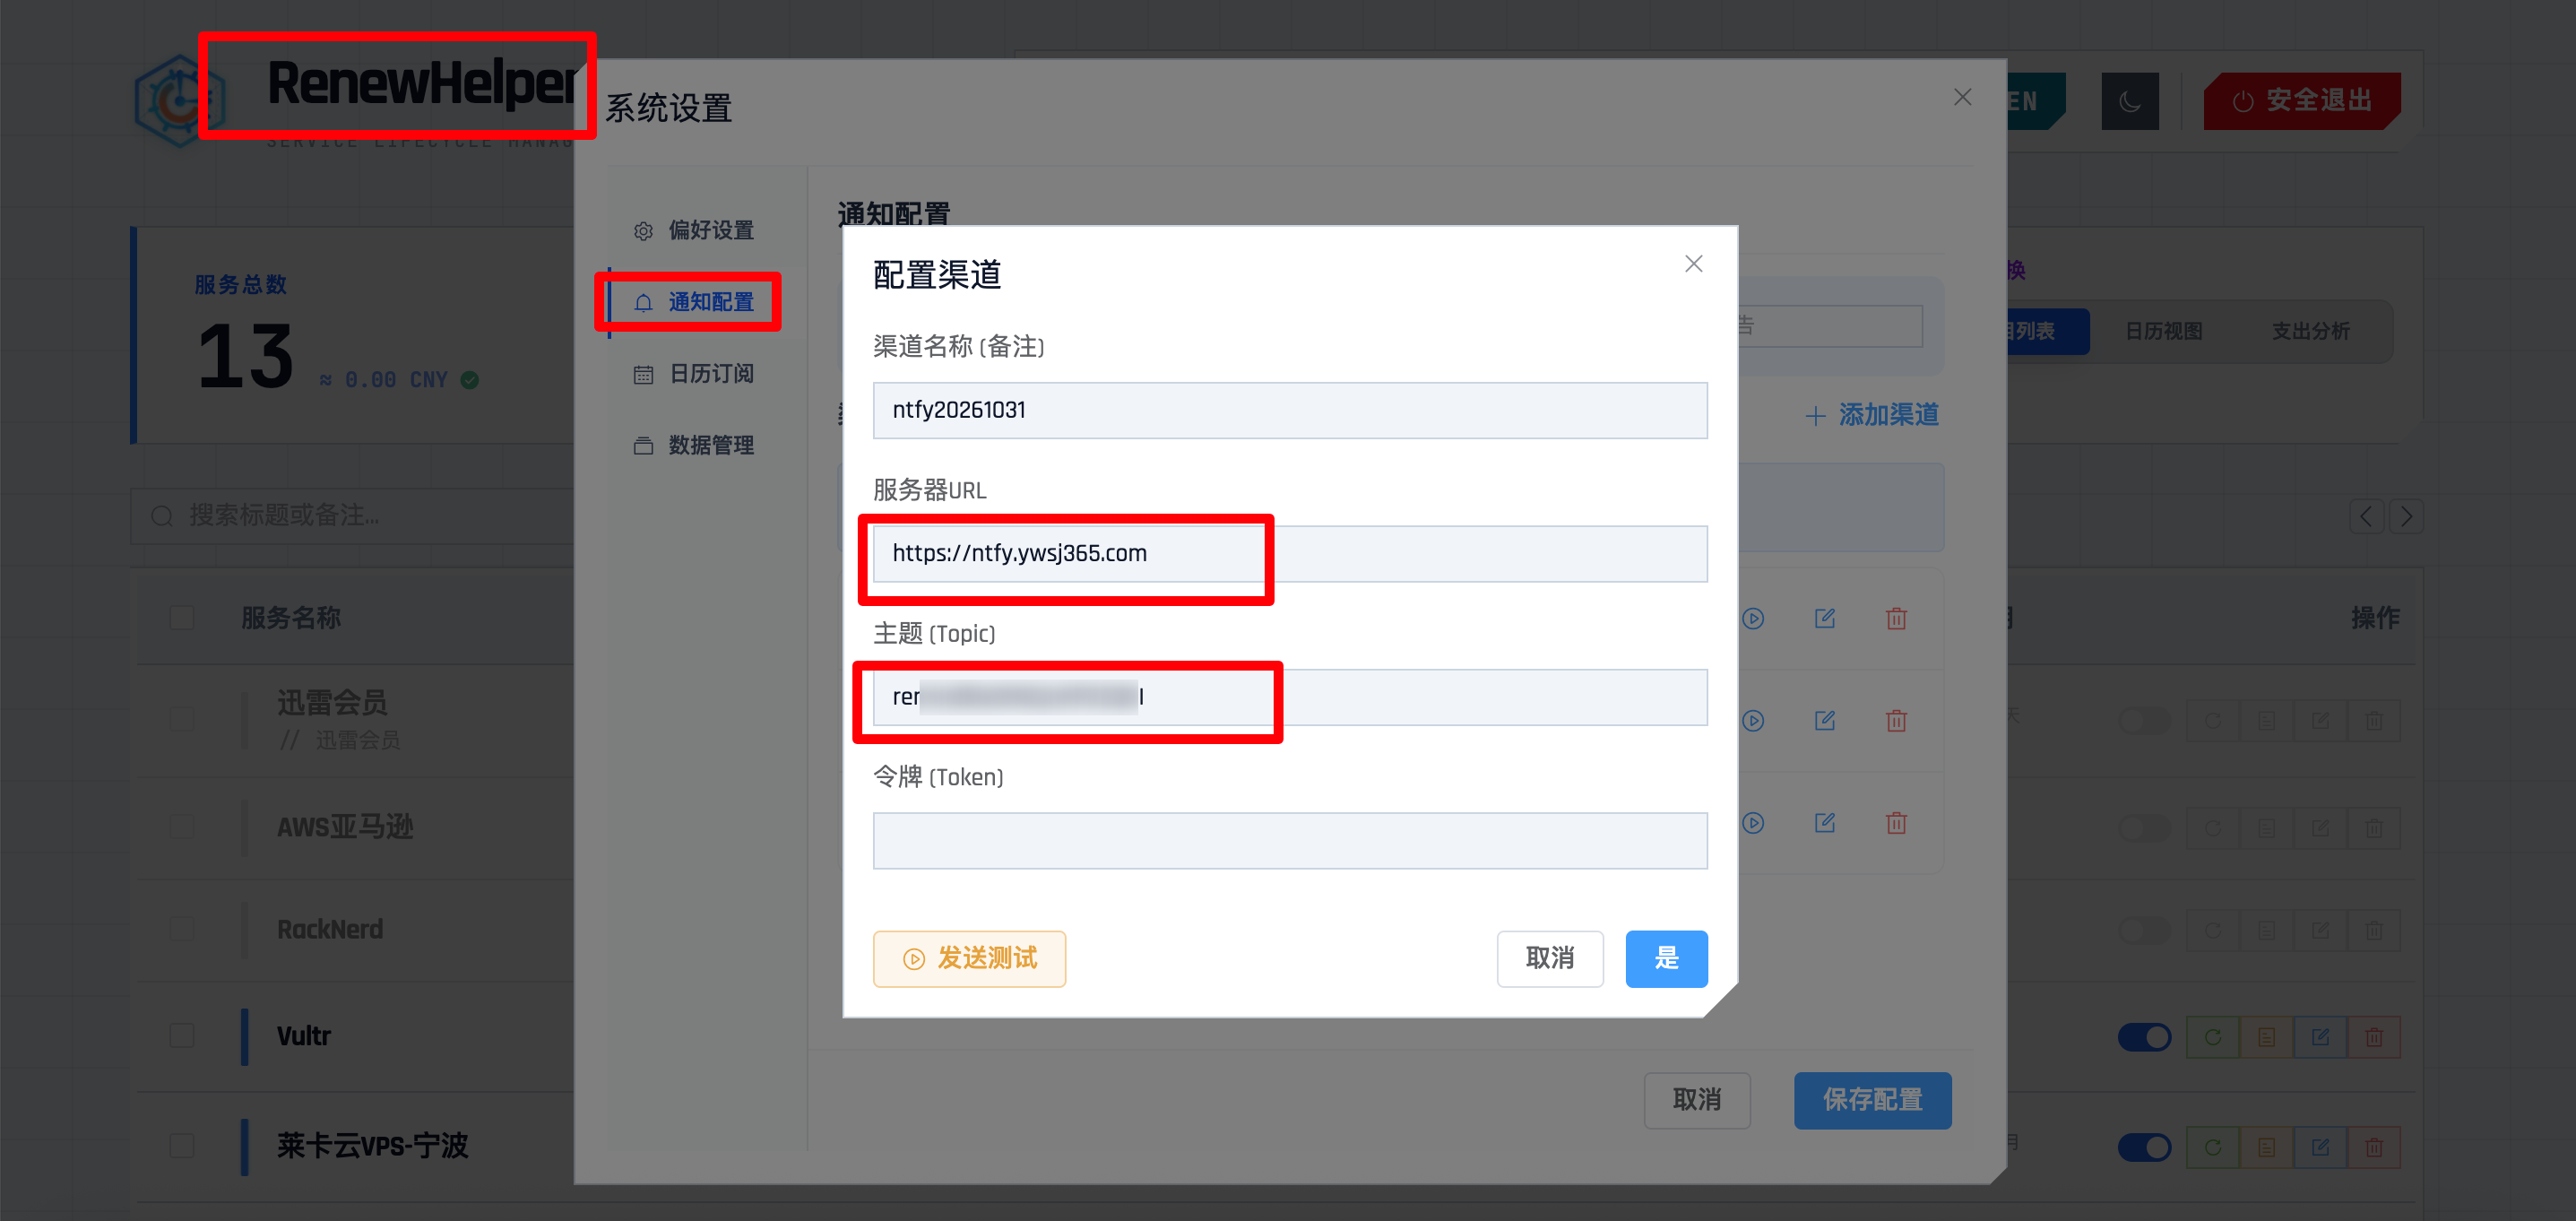
Task: Close the 配置渠道 dialog with X
Action: (x=1693, y=264)
